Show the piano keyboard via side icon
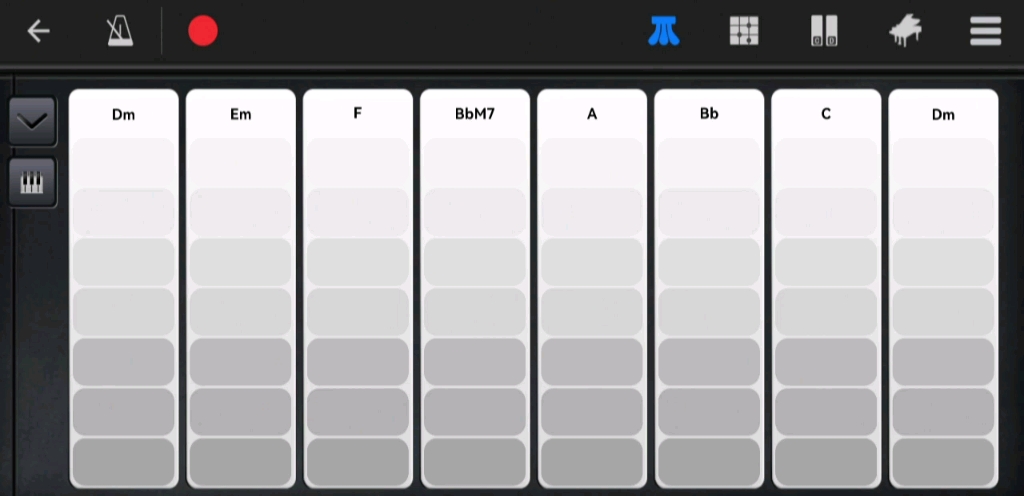This screenshot has height=496, width=1024. tap(32, 183)
